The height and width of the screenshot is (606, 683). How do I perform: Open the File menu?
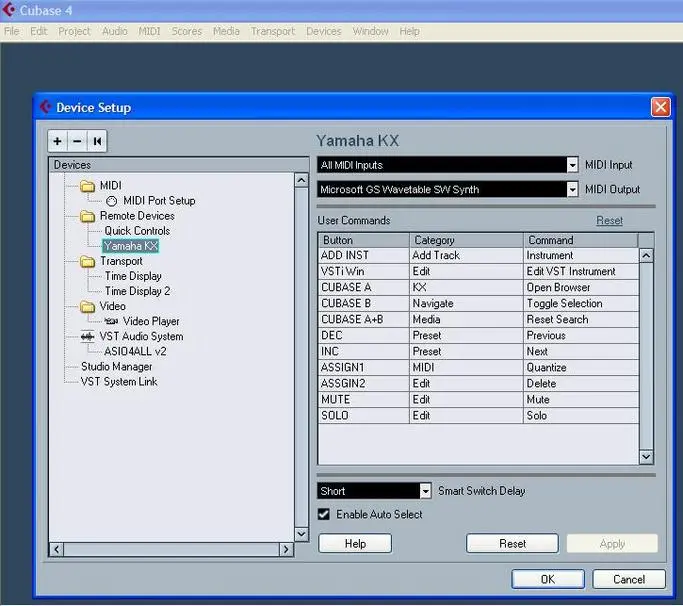point(12,31)
